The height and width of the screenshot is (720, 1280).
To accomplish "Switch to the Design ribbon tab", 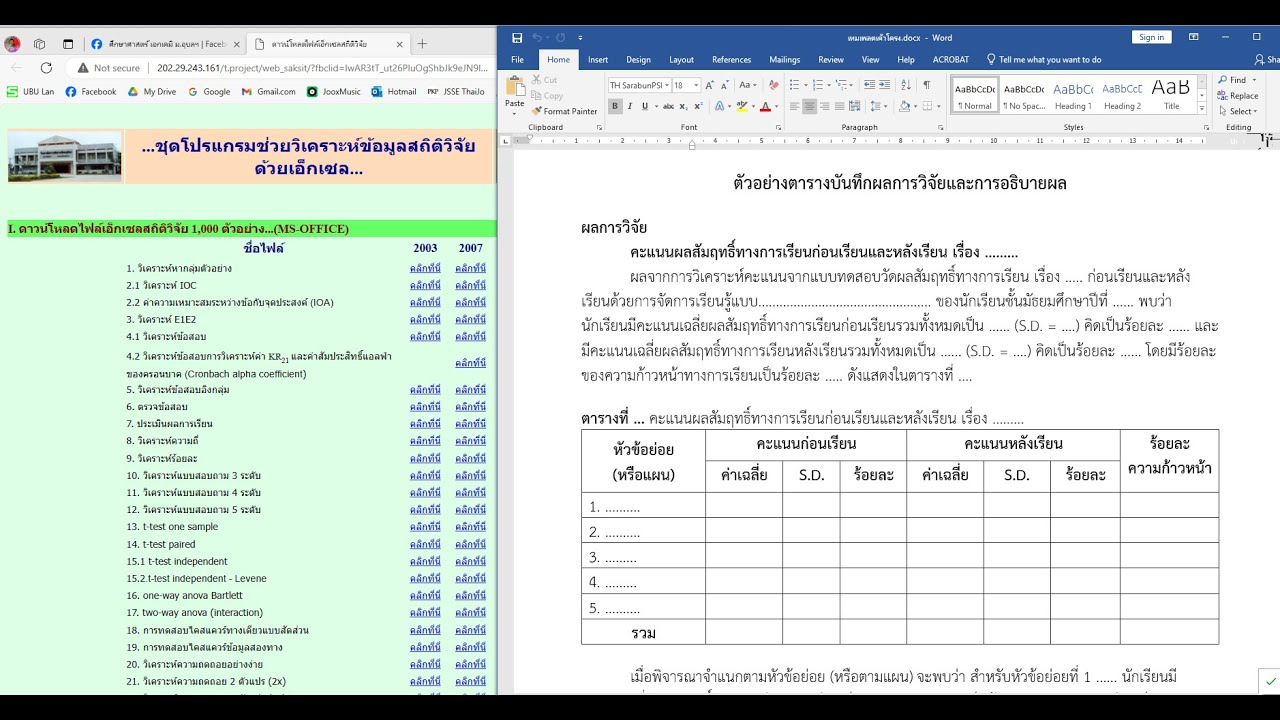I will (638, 59).
